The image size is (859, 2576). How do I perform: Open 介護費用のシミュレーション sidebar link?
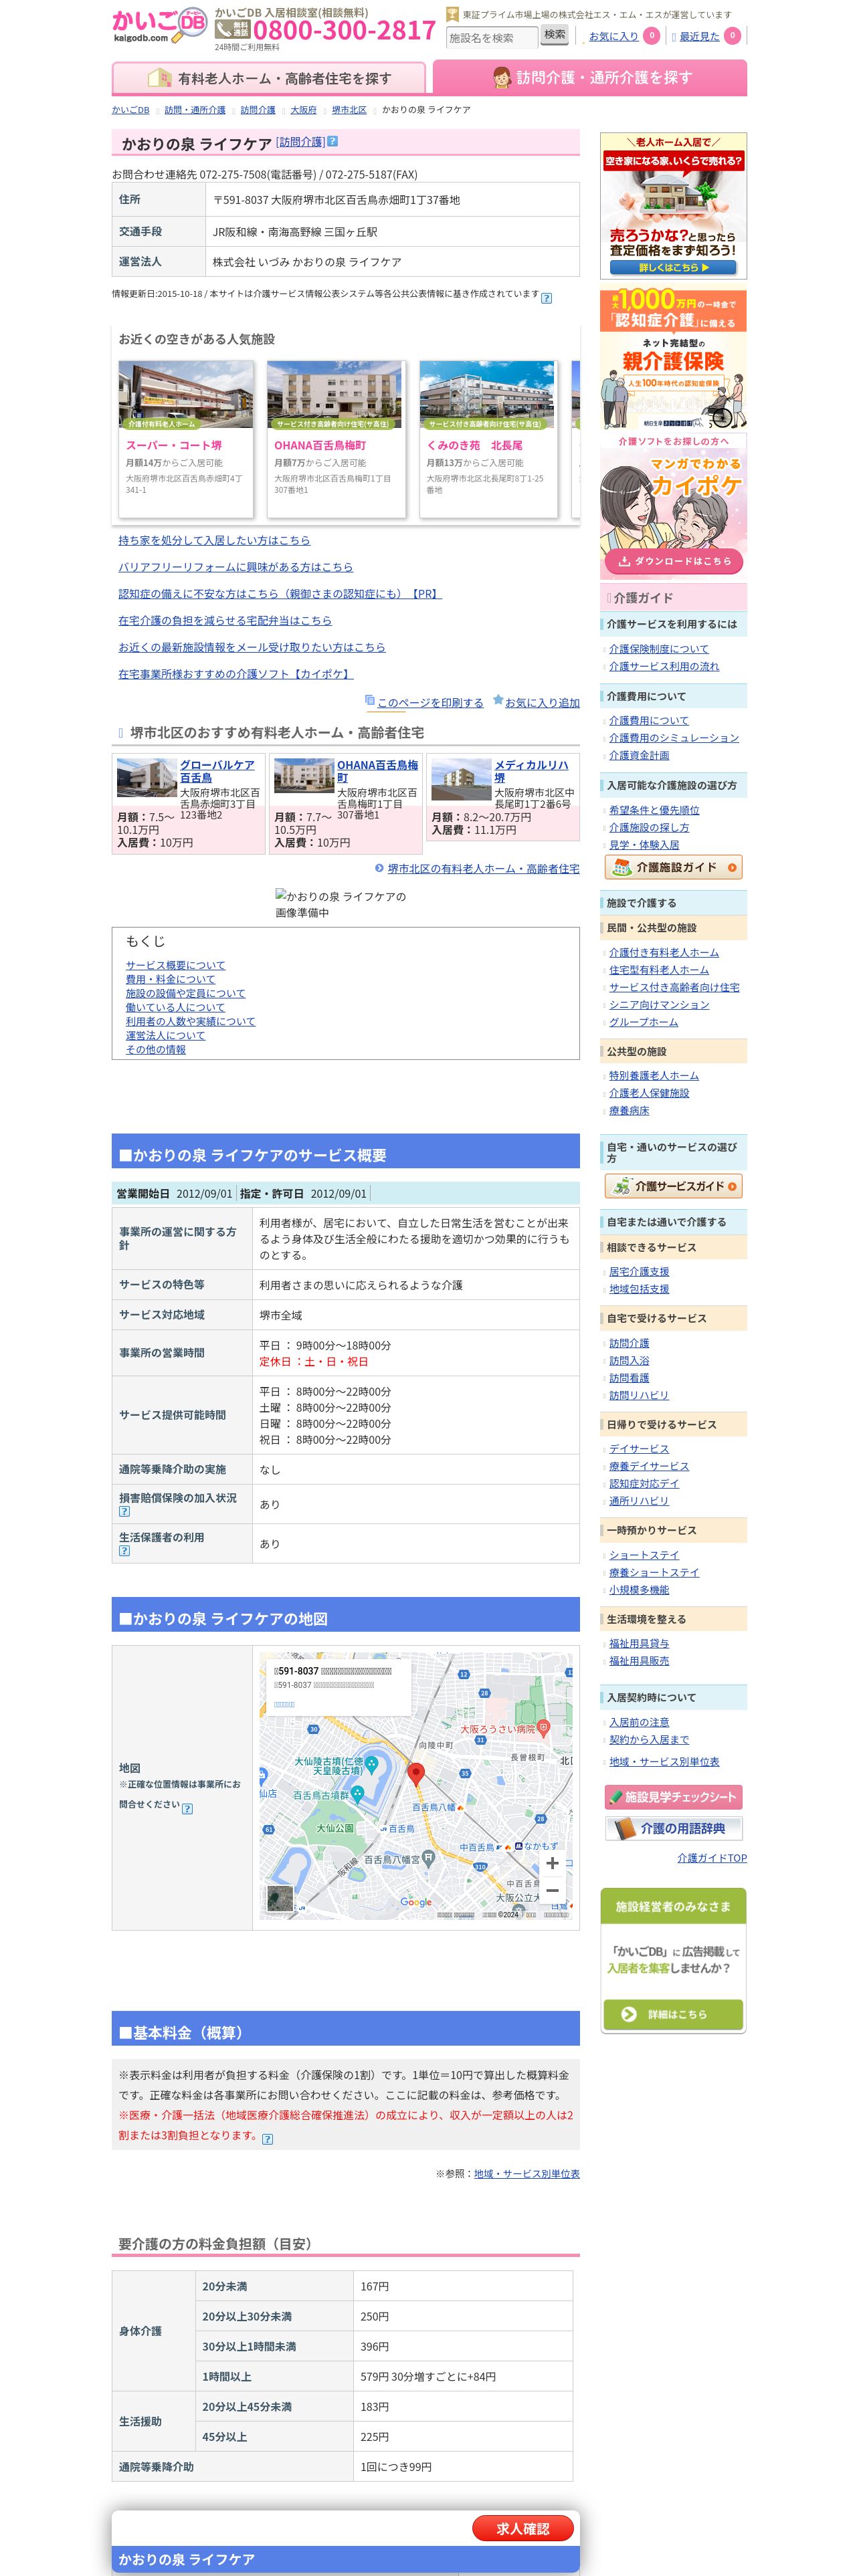[674, 738]
